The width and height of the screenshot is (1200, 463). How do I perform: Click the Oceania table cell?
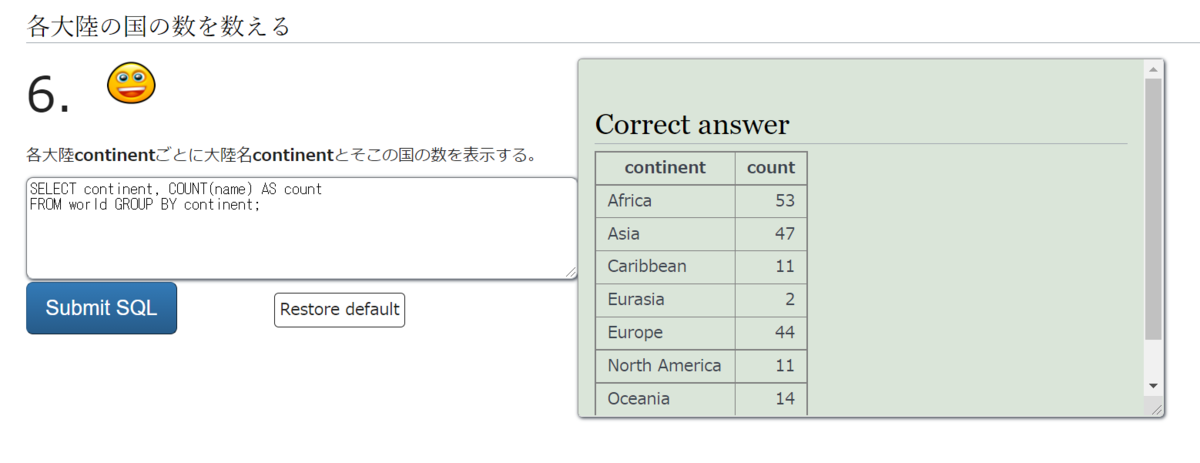pos(665,399)
